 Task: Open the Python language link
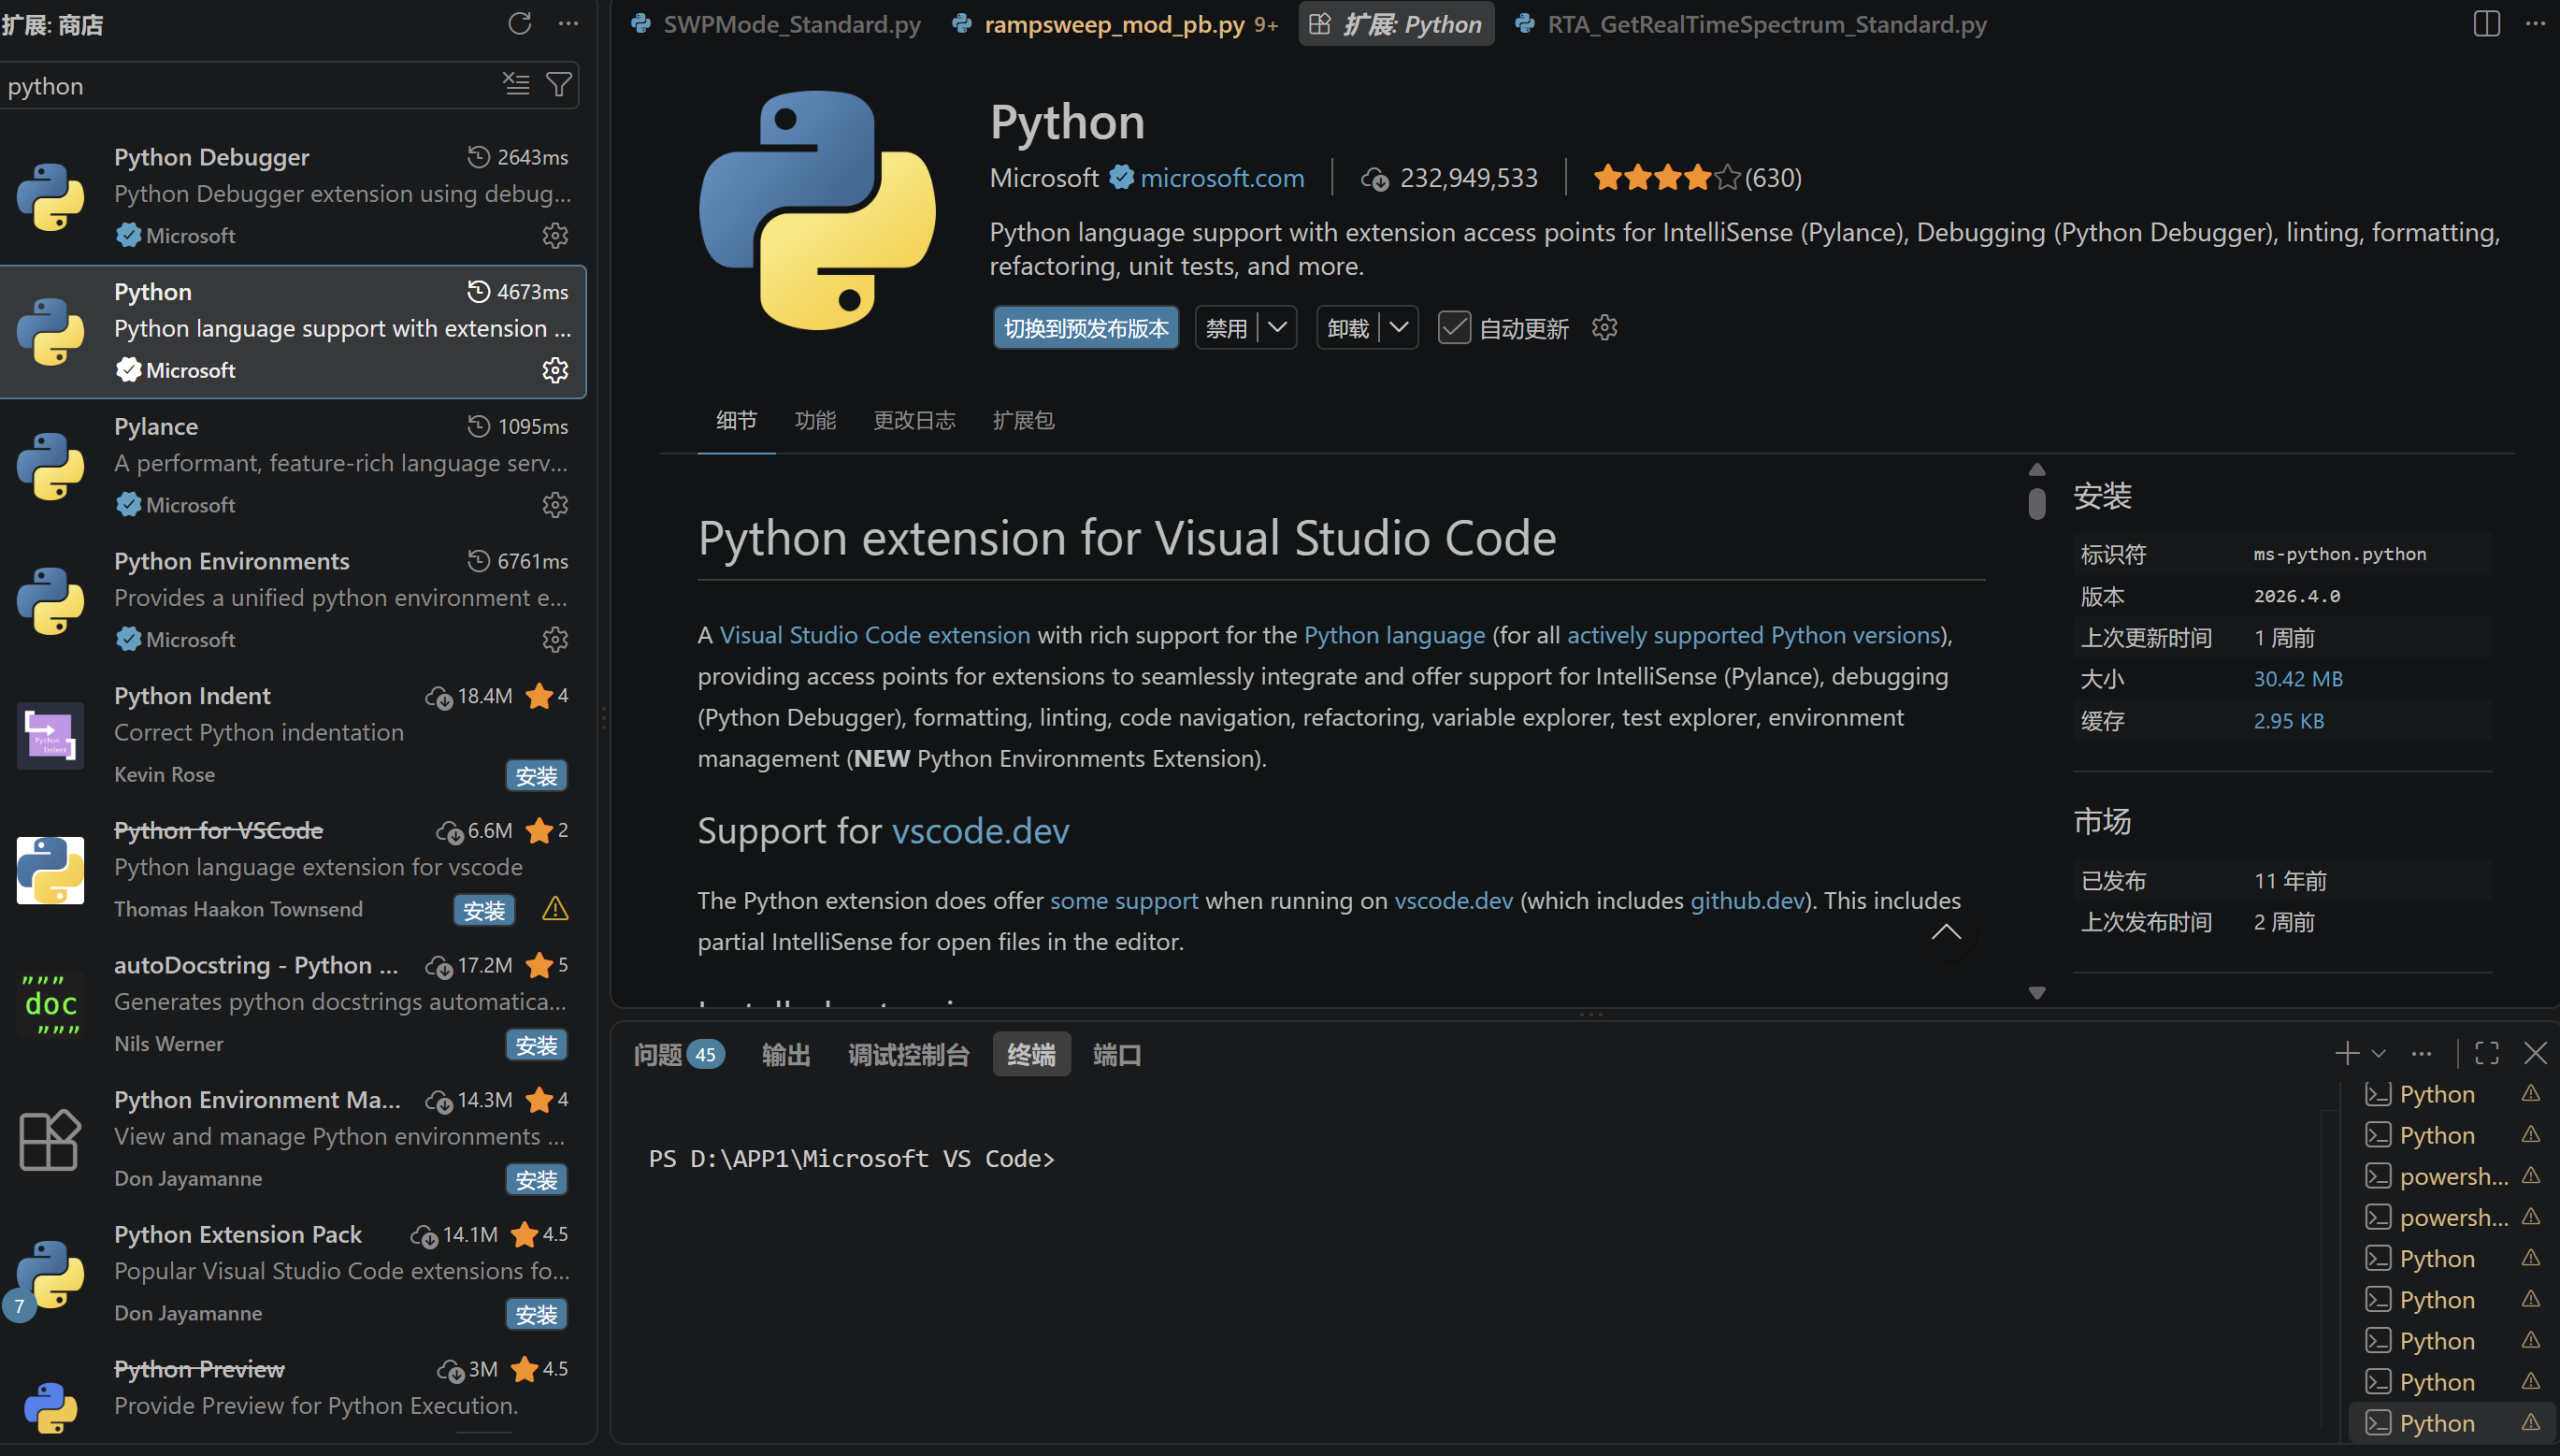pos(1394,635)
